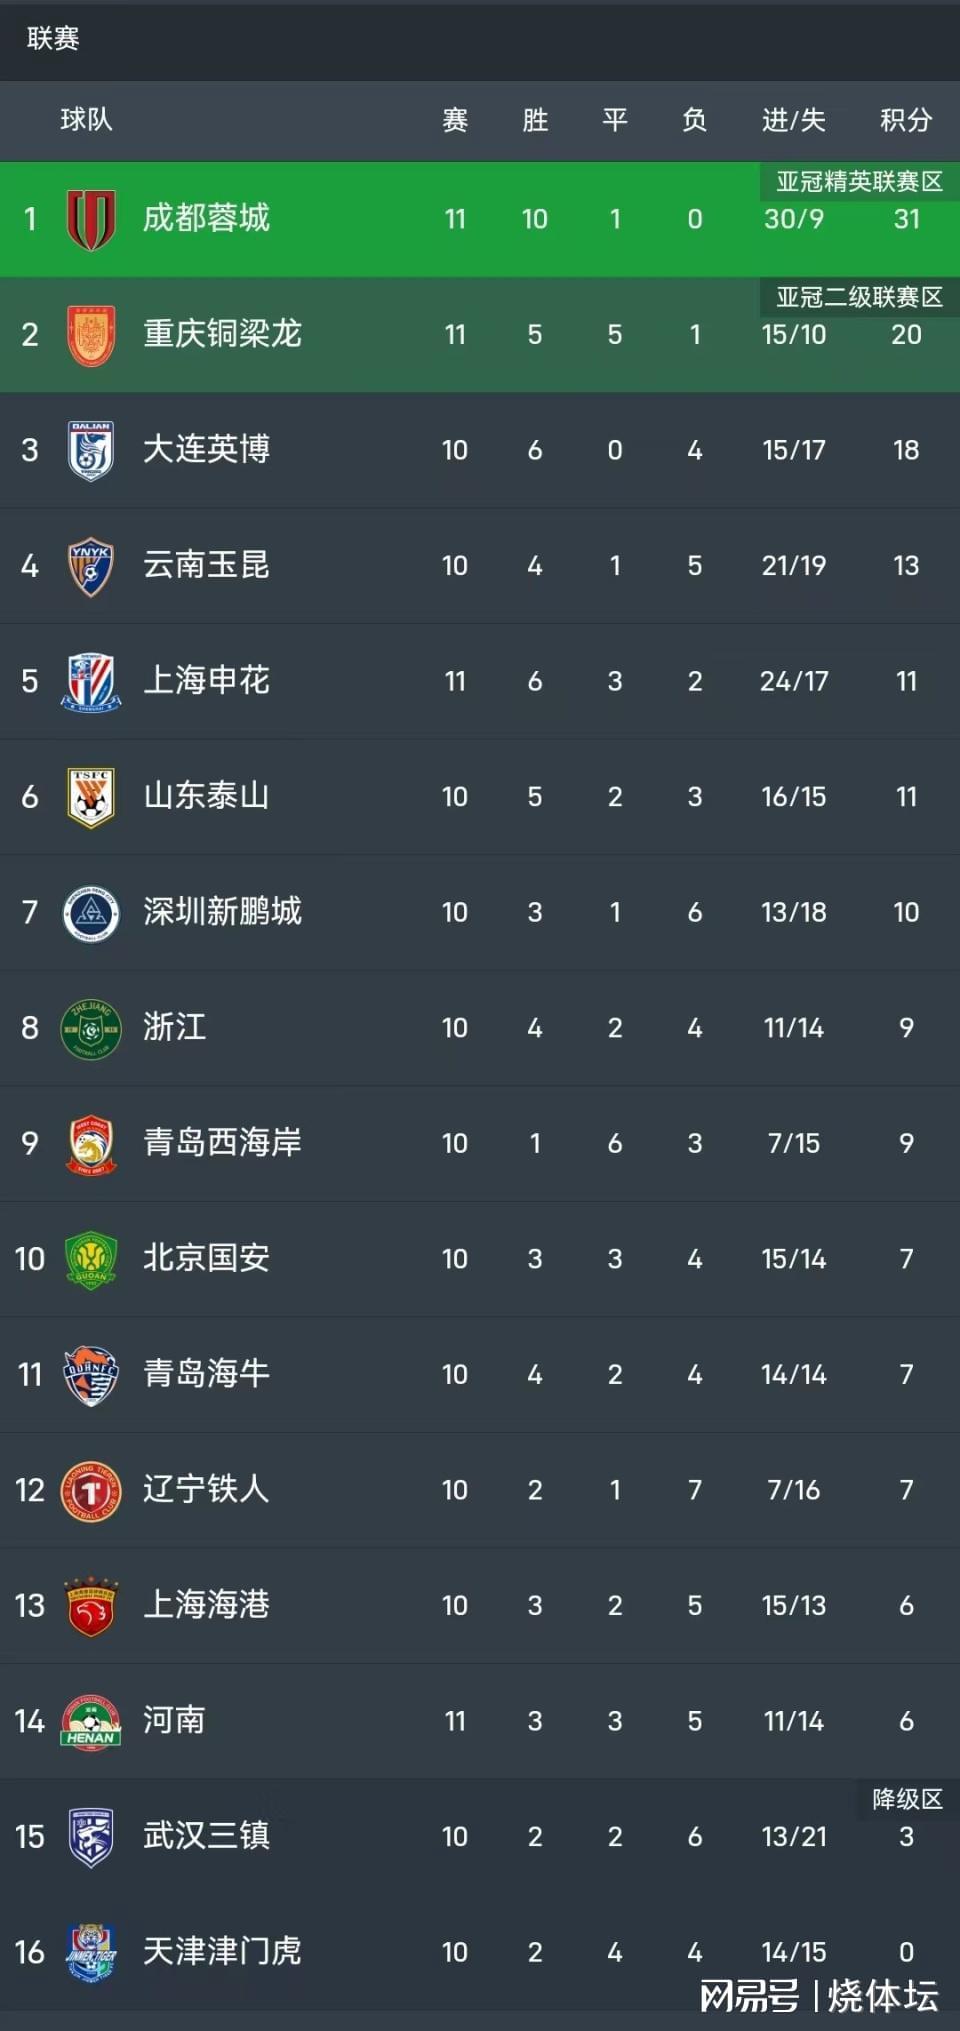
Task: Select the 河南 Henan team logo
Action: 91,1721
